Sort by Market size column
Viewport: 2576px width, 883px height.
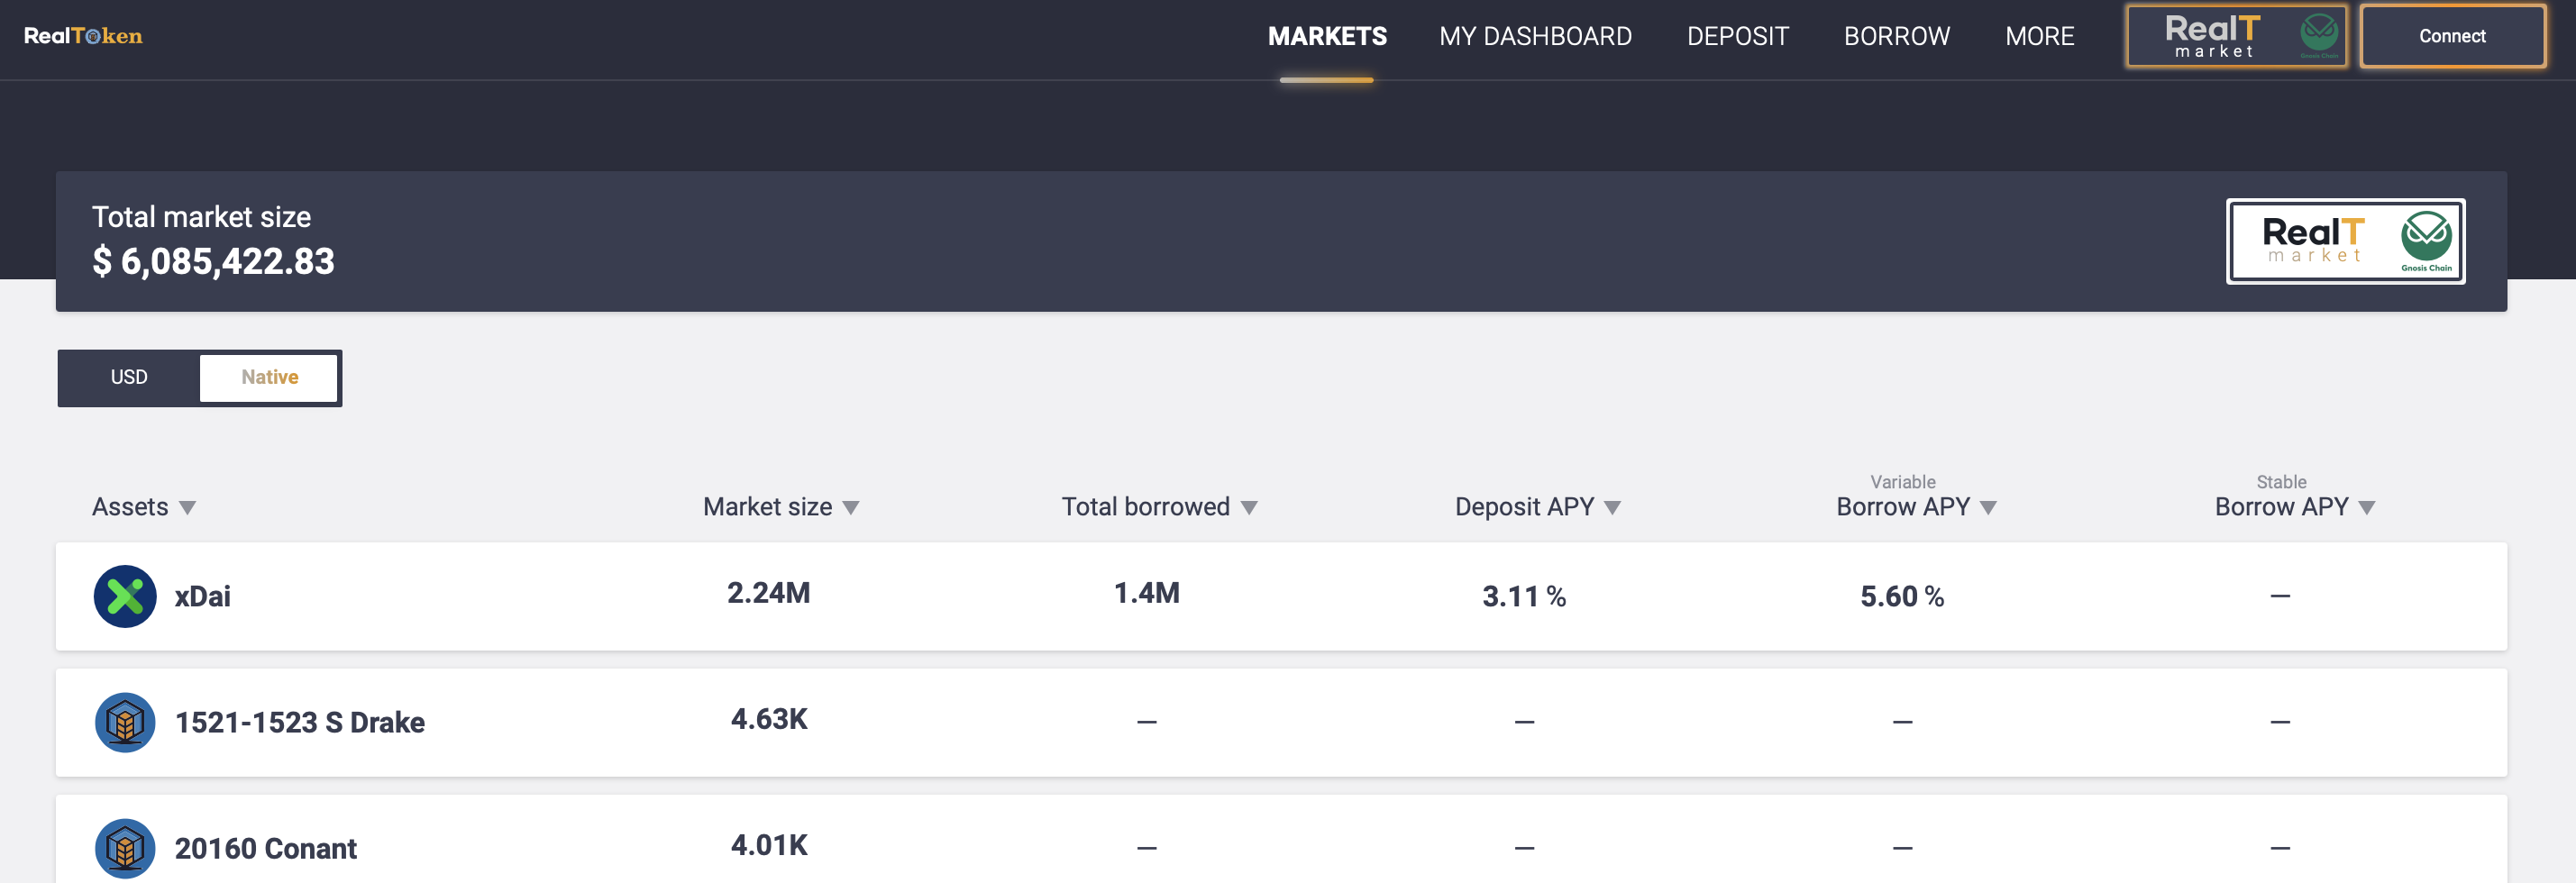[781, 507]
